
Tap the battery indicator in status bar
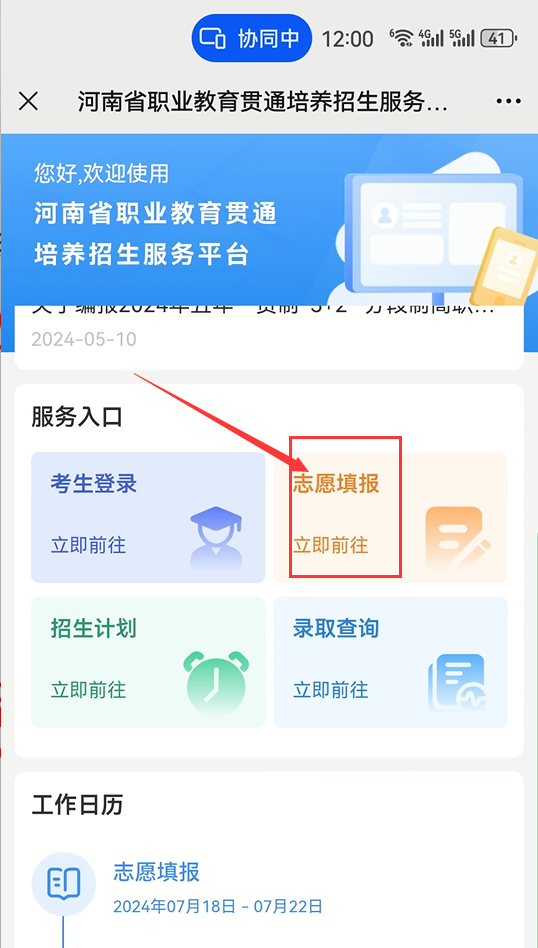[x=499, y=39]
